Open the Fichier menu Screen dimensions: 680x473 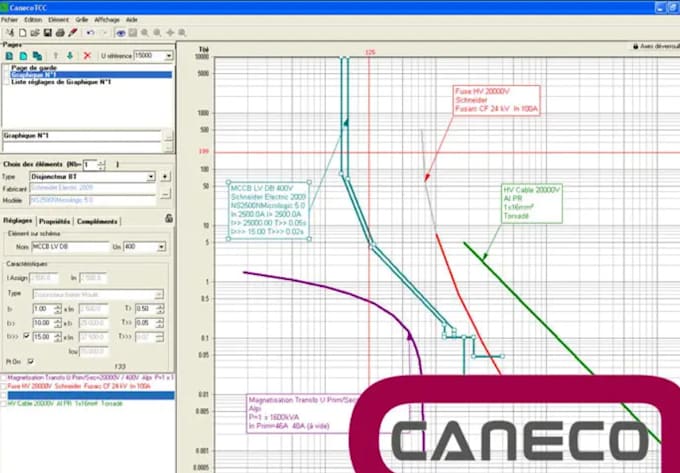[x=10, y=20]
